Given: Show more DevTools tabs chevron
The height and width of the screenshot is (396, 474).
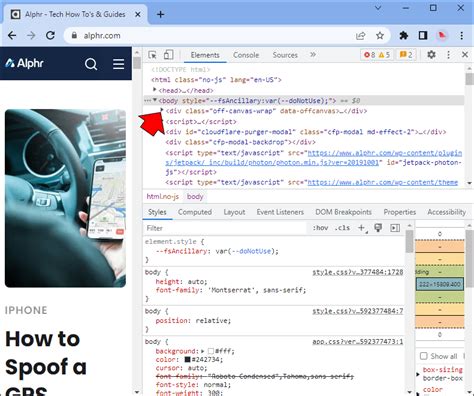Looking at the screenshot, I should (x=313, y=55).
